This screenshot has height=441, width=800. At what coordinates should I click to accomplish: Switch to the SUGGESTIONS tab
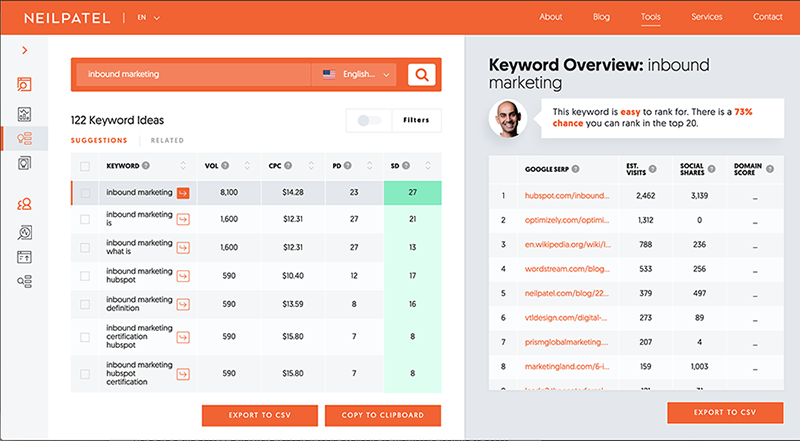pyautogui.click(x=99, y=140)
